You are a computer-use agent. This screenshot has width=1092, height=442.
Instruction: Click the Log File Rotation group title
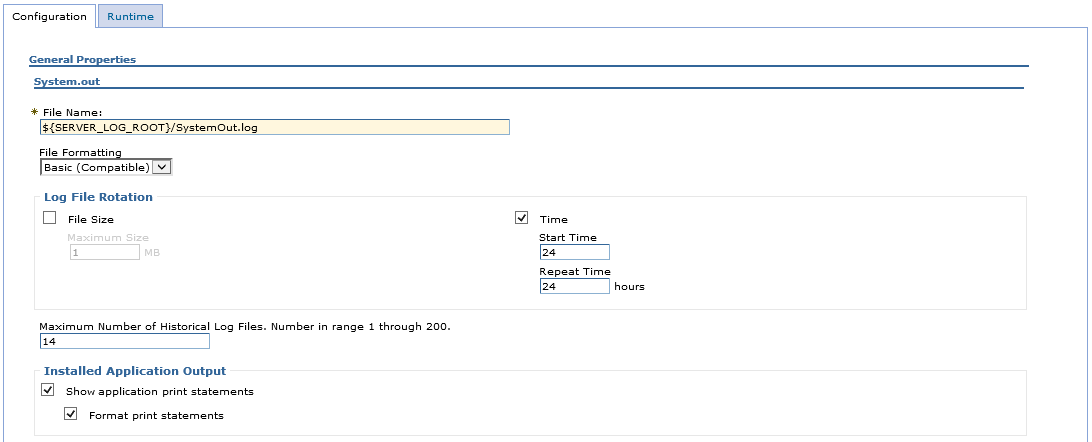(98, 197)
